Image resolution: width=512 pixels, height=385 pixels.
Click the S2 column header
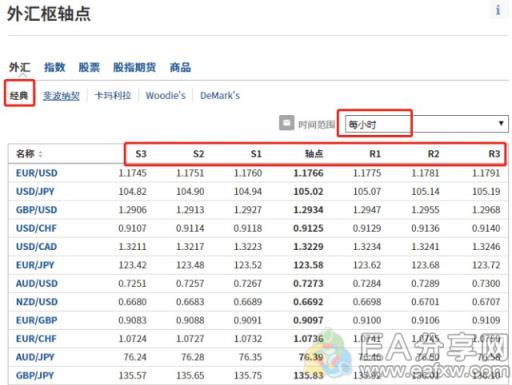pyautogui.click(x=198, y=154)
